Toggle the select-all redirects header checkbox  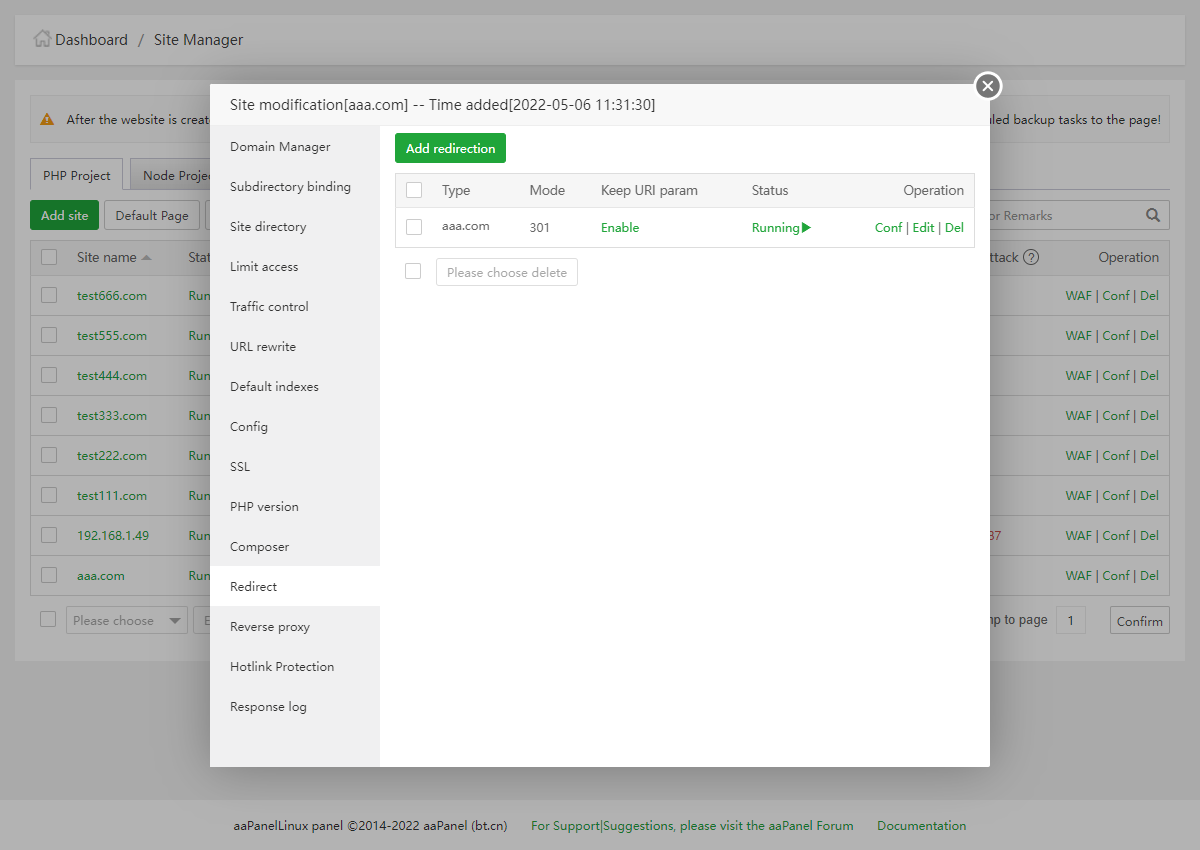point(414,190)
